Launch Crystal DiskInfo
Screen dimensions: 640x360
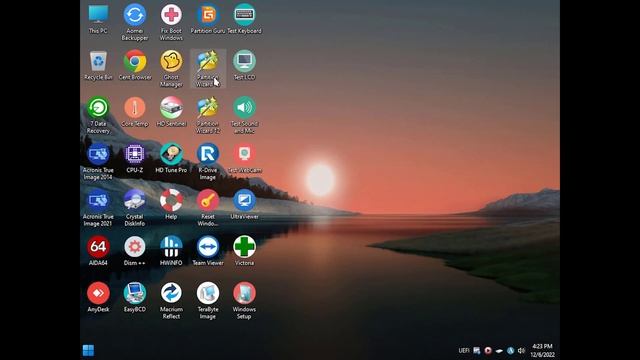(x=135, y=208)
